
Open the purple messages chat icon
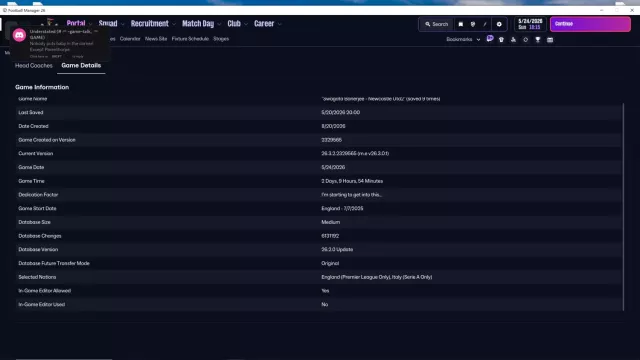[x=490, y=39]
